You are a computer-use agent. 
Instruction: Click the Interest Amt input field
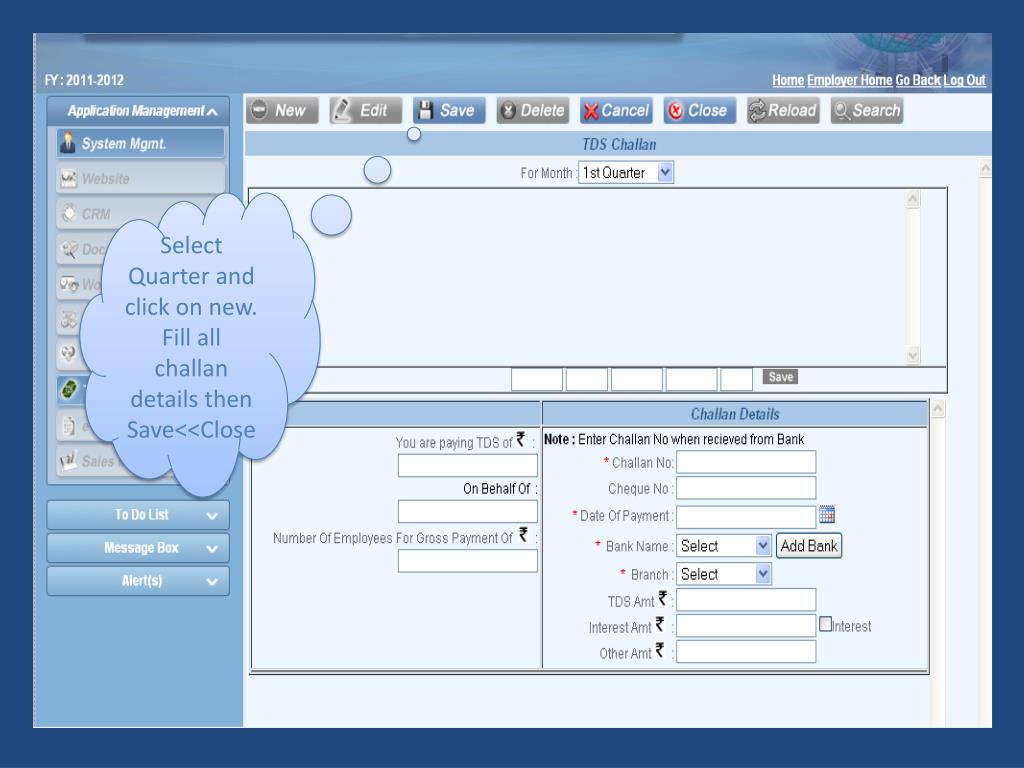(x=746, y=626)
